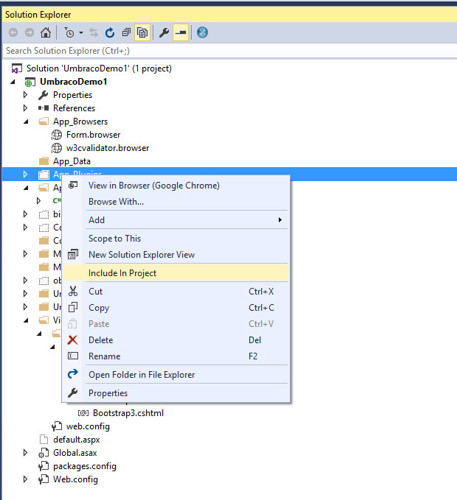The width and height of the screenshot is (457, 500).
Task: Open Pending Changes Filter clock icon
Action: click(69, 32)
